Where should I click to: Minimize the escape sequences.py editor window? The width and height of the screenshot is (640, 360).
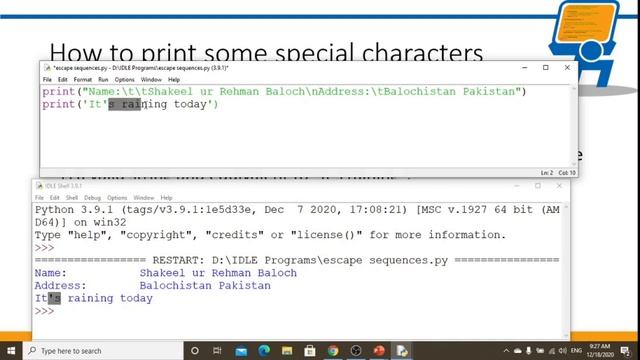coord(524,67)
